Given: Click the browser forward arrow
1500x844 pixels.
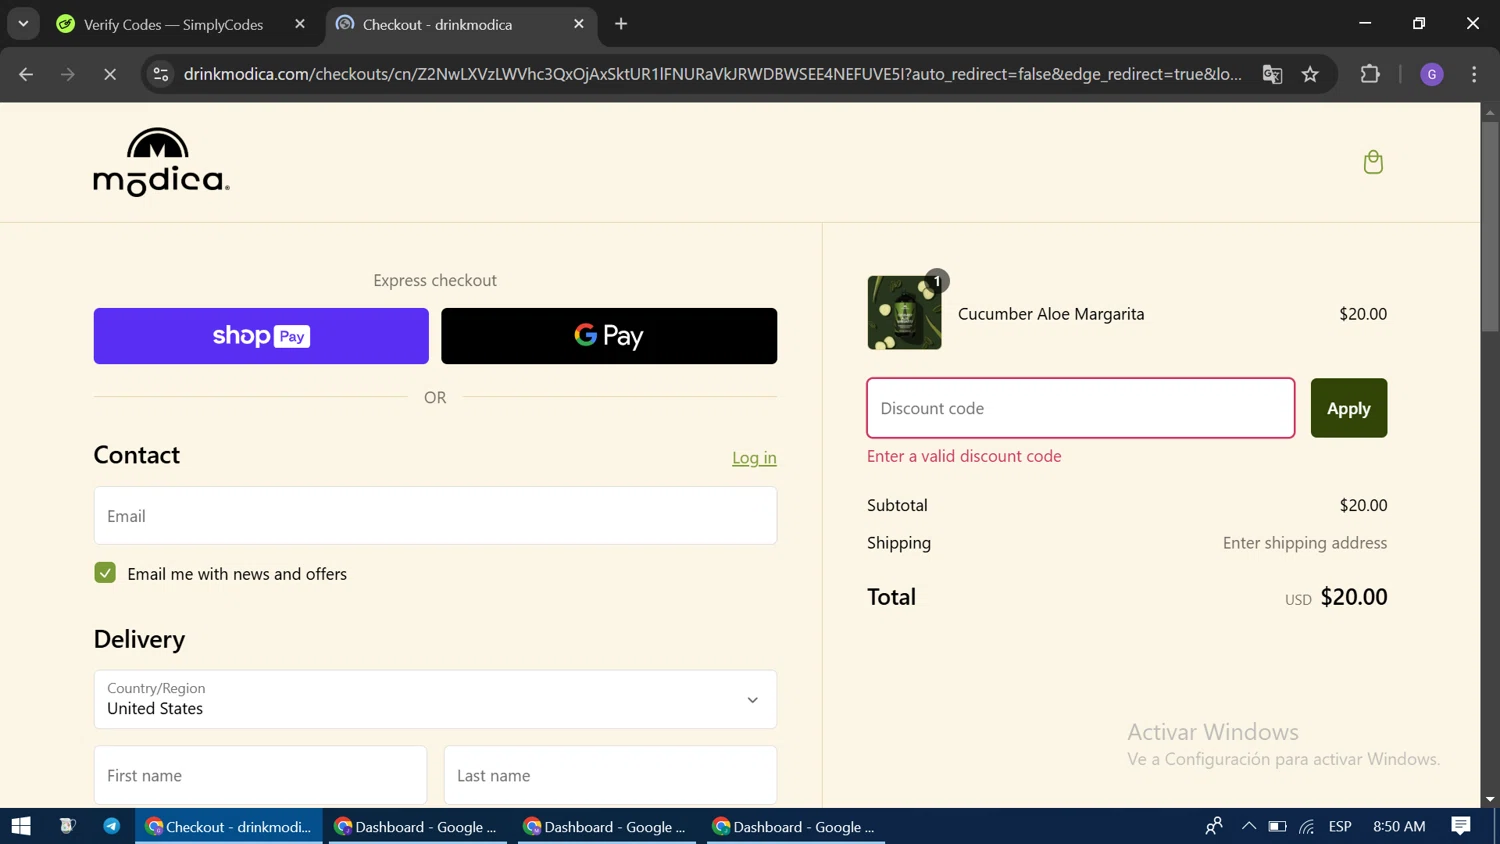Looking at the screenshot, I should (67, 74).
